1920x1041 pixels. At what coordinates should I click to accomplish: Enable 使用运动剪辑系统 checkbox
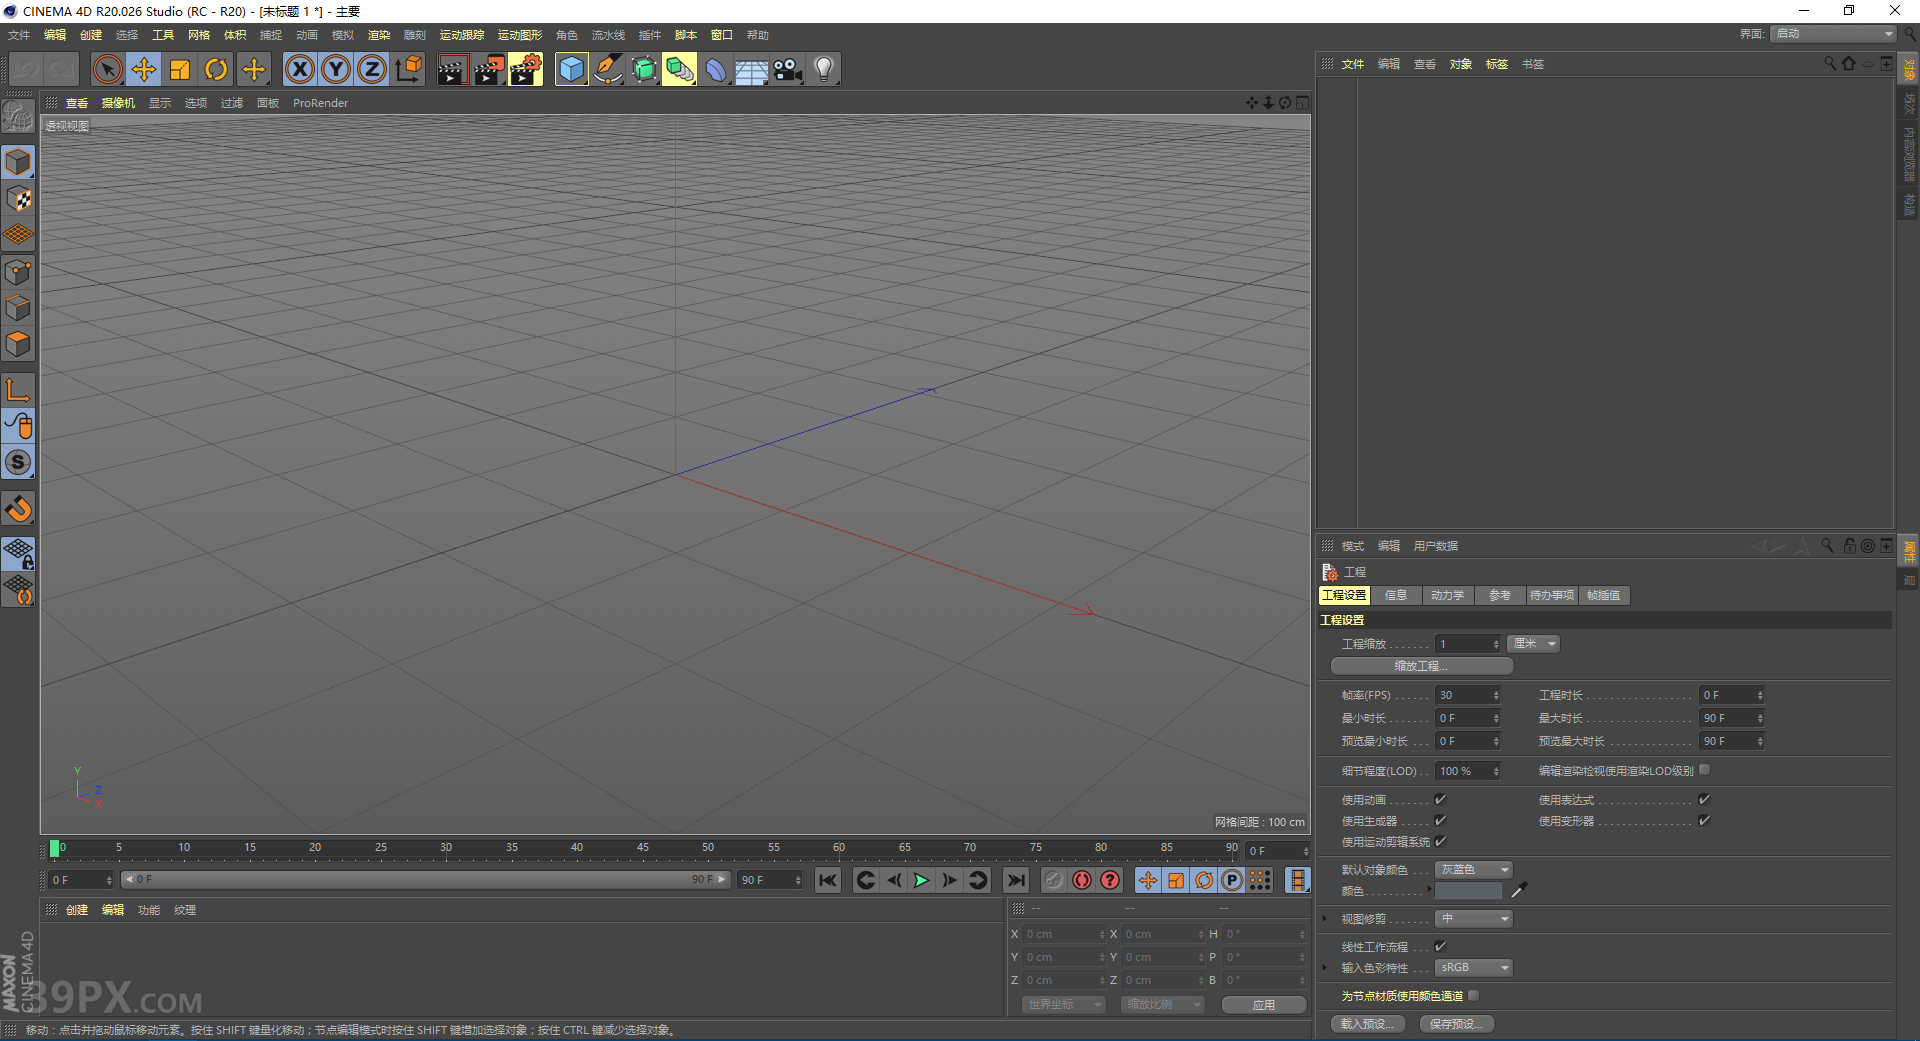pos(1440,841)
